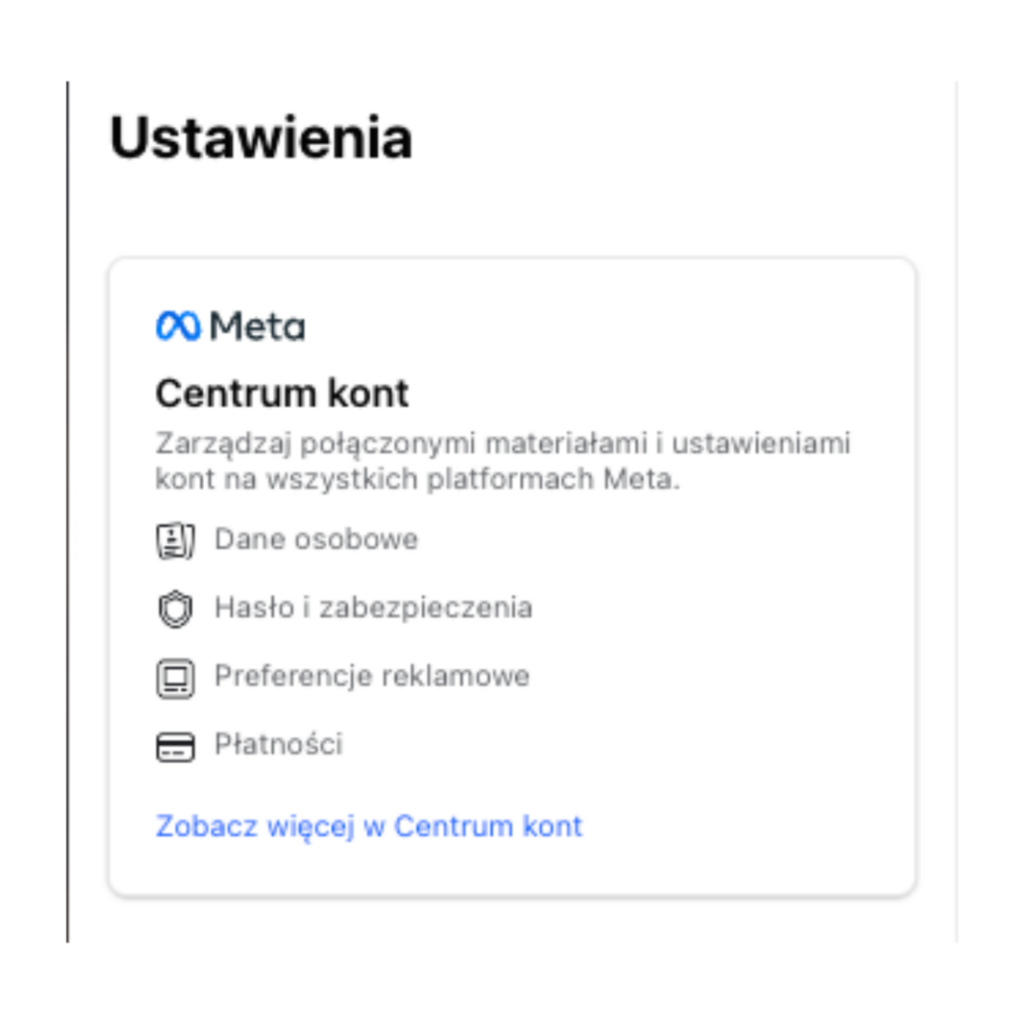
Task: Click the description line starting with Zarządzaj
Action: tap(502, 443)
